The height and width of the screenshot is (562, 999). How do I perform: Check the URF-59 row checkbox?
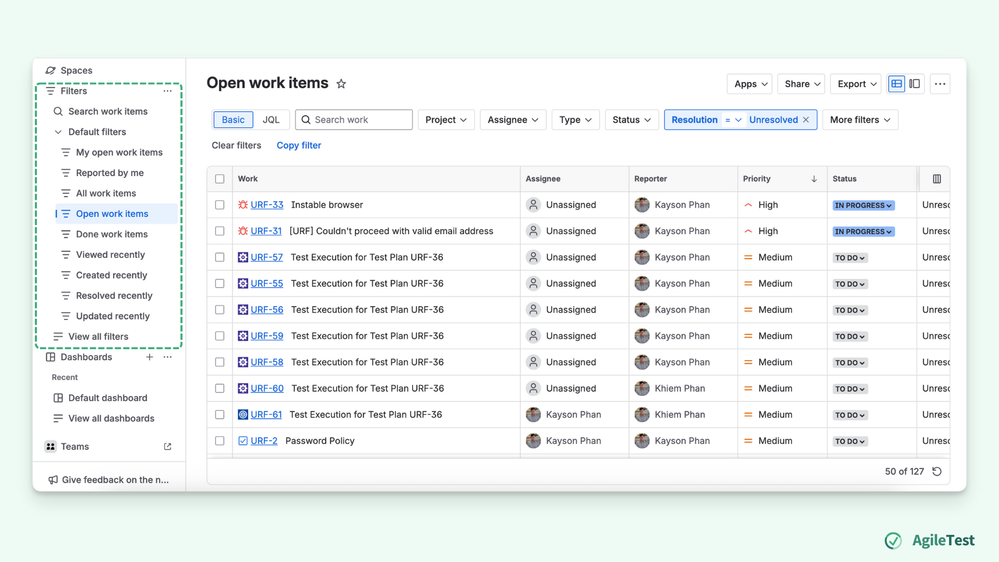coord(220,336)
